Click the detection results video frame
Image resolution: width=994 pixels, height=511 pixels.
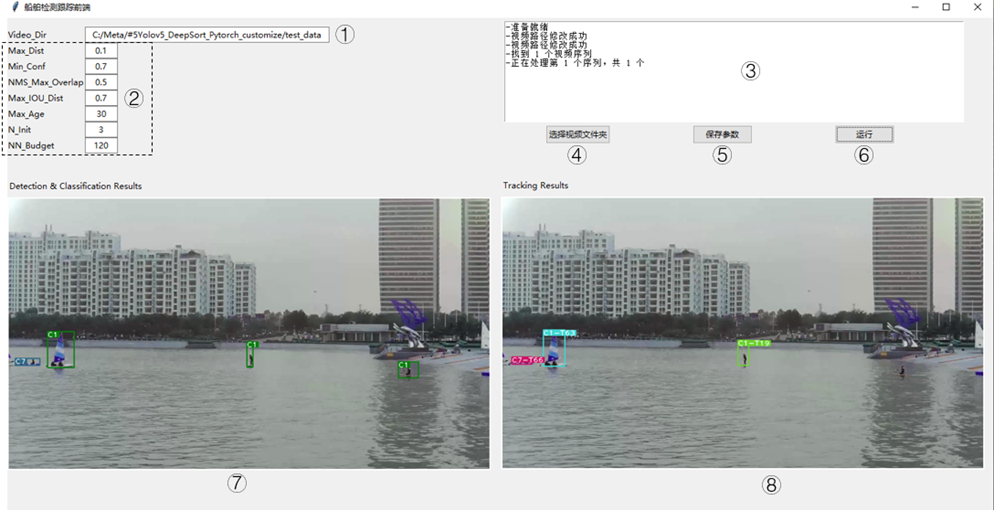249,332
